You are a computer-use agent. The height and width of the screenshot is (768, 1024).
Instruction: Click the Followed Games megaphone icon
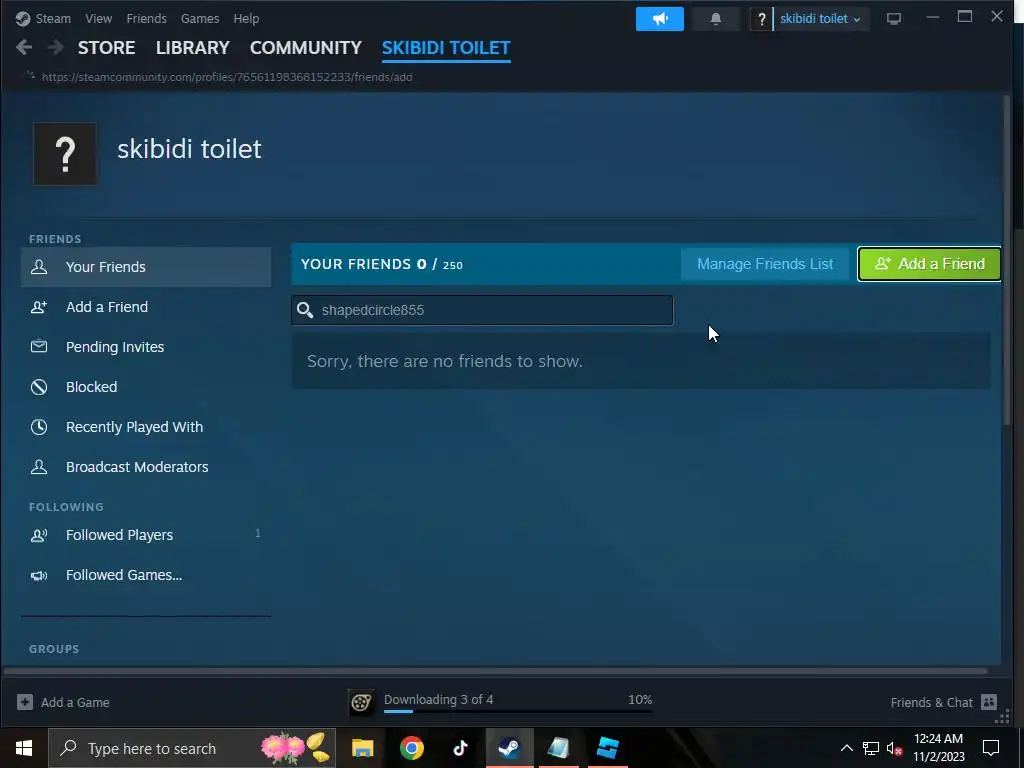pyautogui.click(x=39, y=575)
